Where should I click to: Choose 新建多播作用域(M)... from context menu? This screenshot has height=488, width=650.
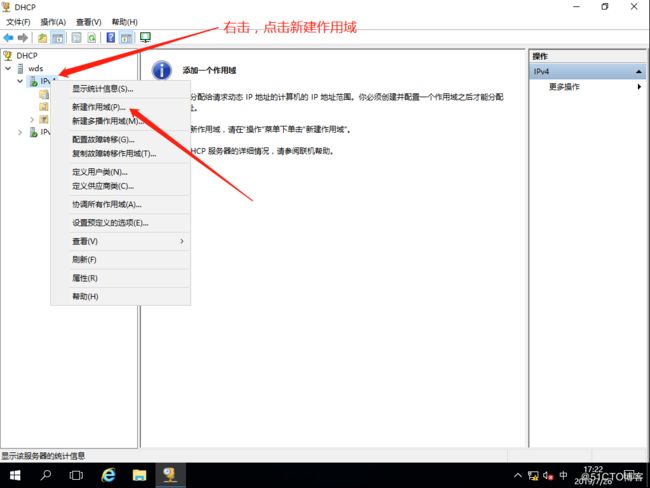point(121,121)
